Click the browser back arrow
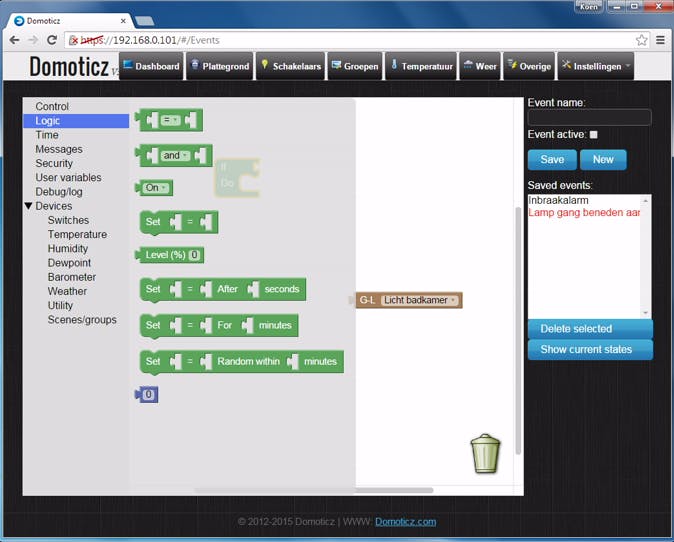Screen dimensions: 674x542 point(14,40)
